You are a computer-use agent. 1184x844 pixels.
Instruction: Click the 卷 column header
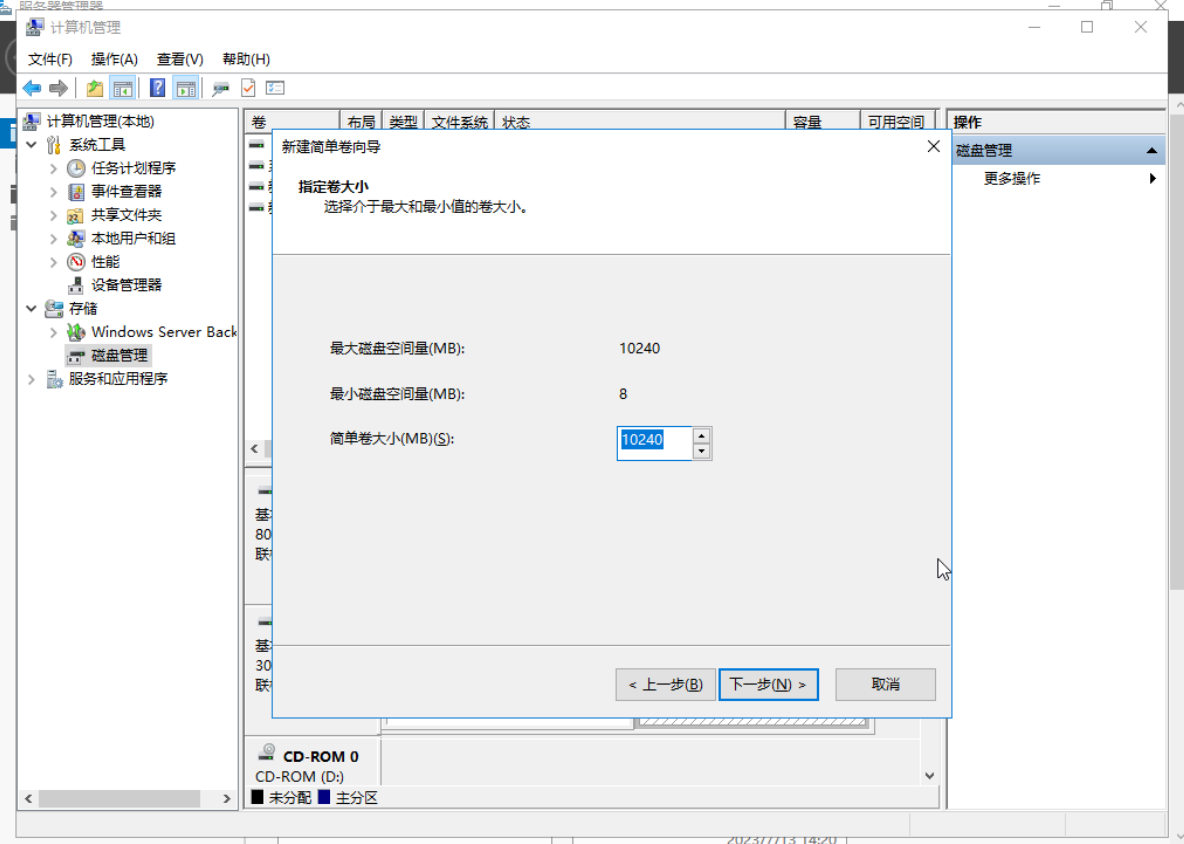click(292, 122)
